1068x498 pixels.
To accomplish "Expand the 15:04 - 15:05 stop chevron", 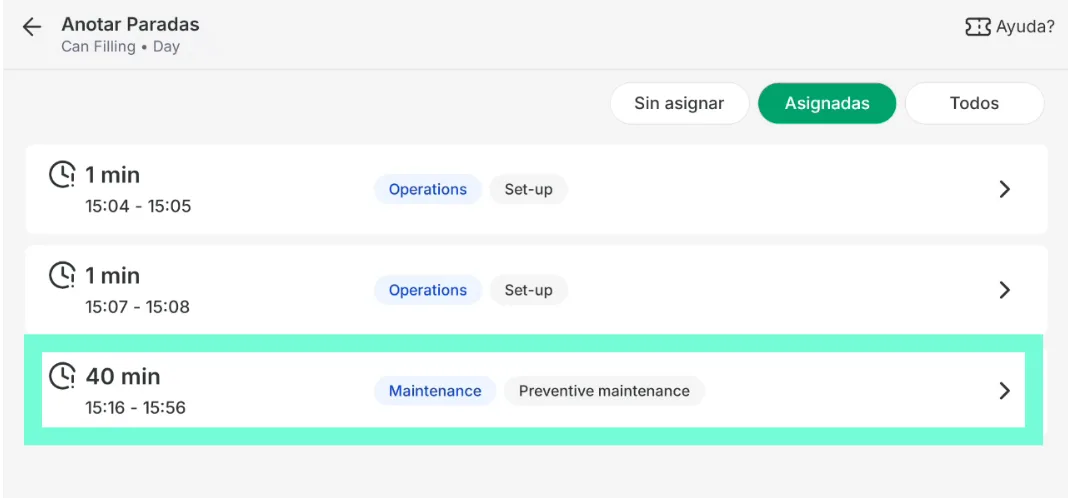I will coord(1004,189).
